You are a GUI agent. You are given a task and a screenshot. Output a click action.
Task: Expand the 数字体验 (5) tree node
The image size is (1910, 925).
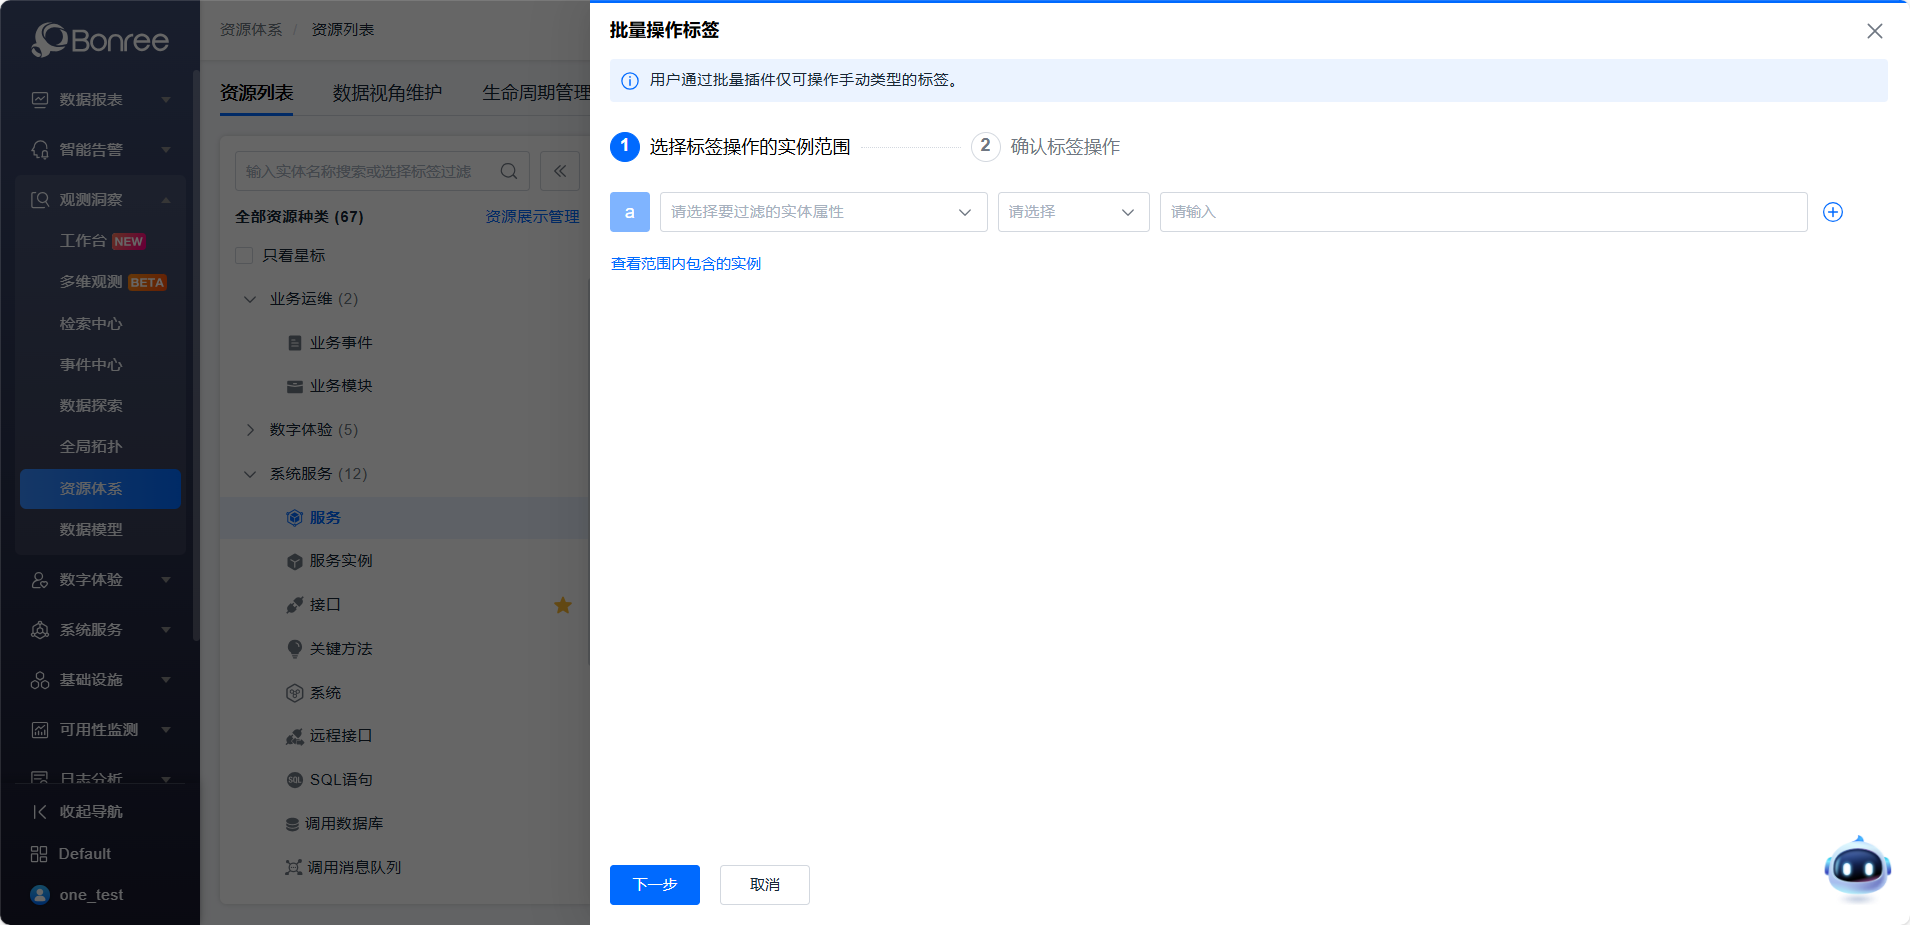(x=250, y=430)
